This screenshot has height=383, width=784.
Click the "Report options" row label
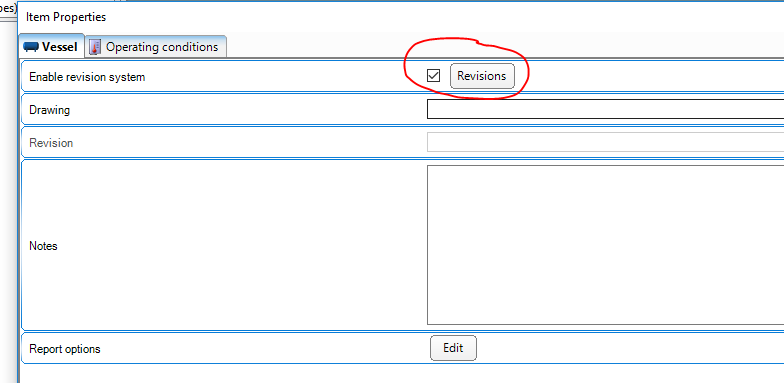pos(64,349)
